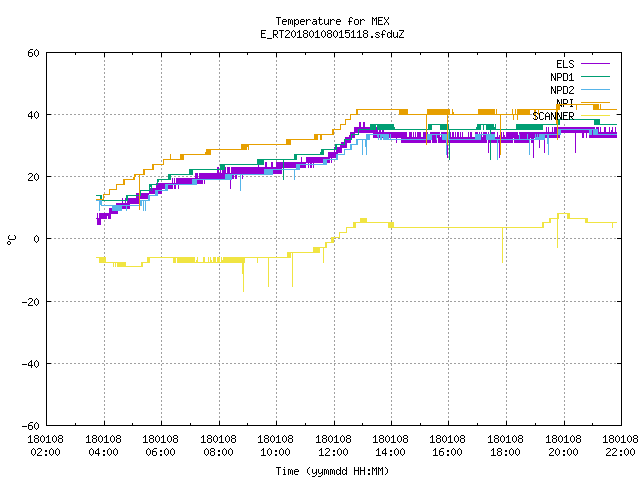Click the x-axis time label '10:00'
This screenshot has width=640, height=480.
pos(276,452)
